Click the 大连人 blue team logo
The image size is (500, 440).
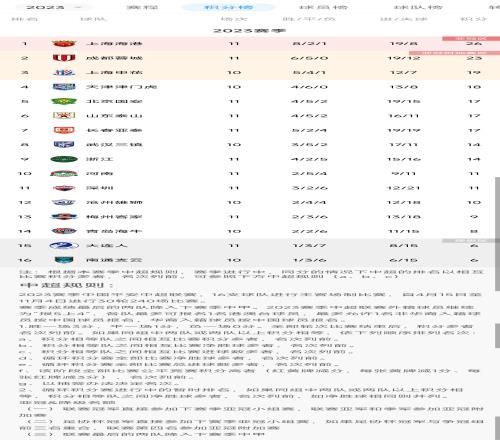click(64, 246)
